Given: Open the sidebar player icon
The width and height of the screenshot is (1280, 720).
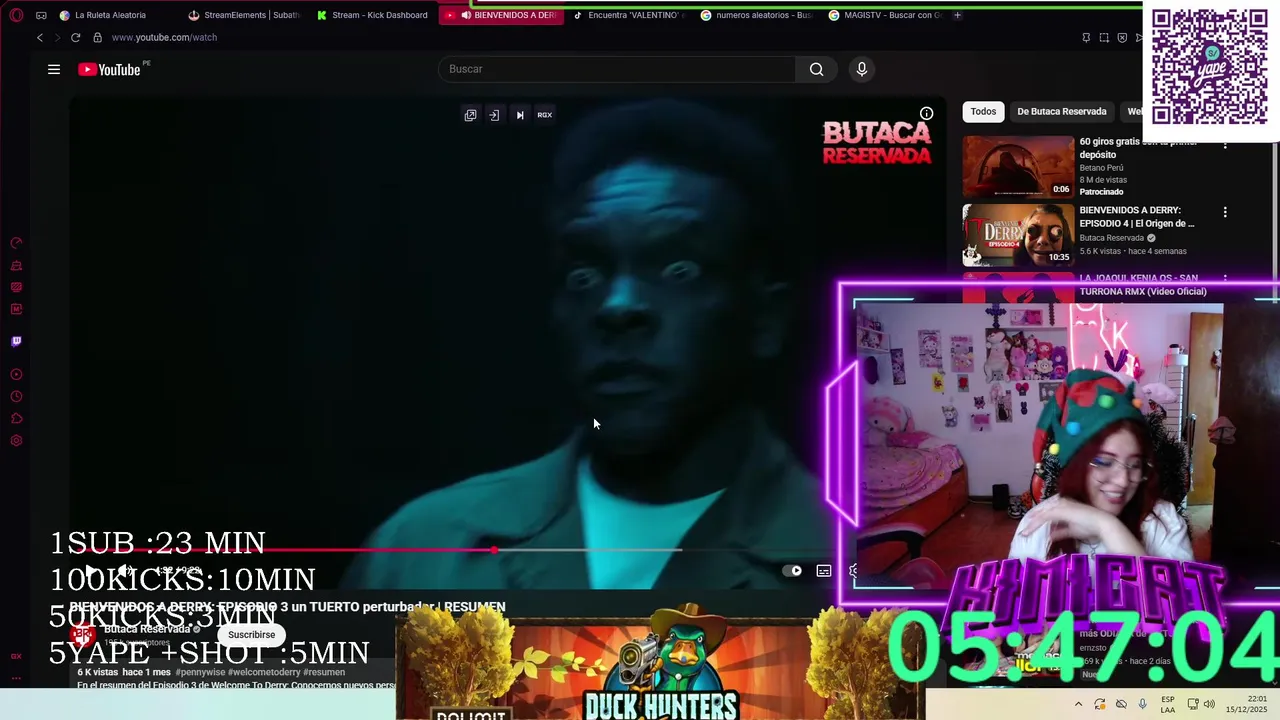Looking at the screenshot, I should point(16,375).
